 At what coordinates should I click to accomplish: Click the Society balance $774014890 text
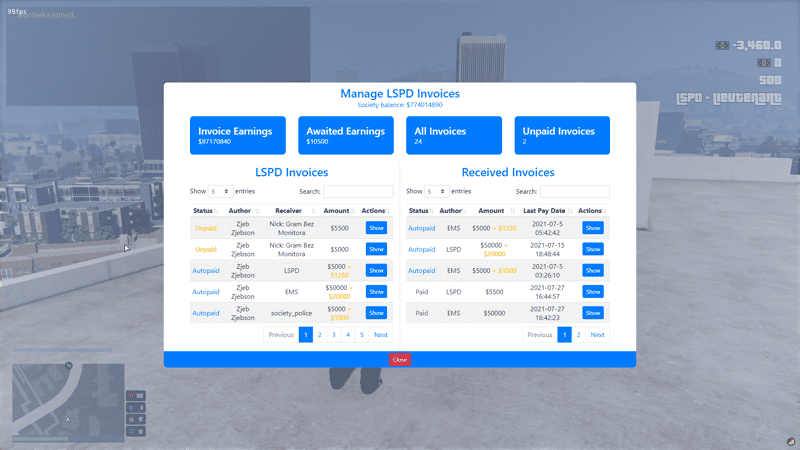400,105
